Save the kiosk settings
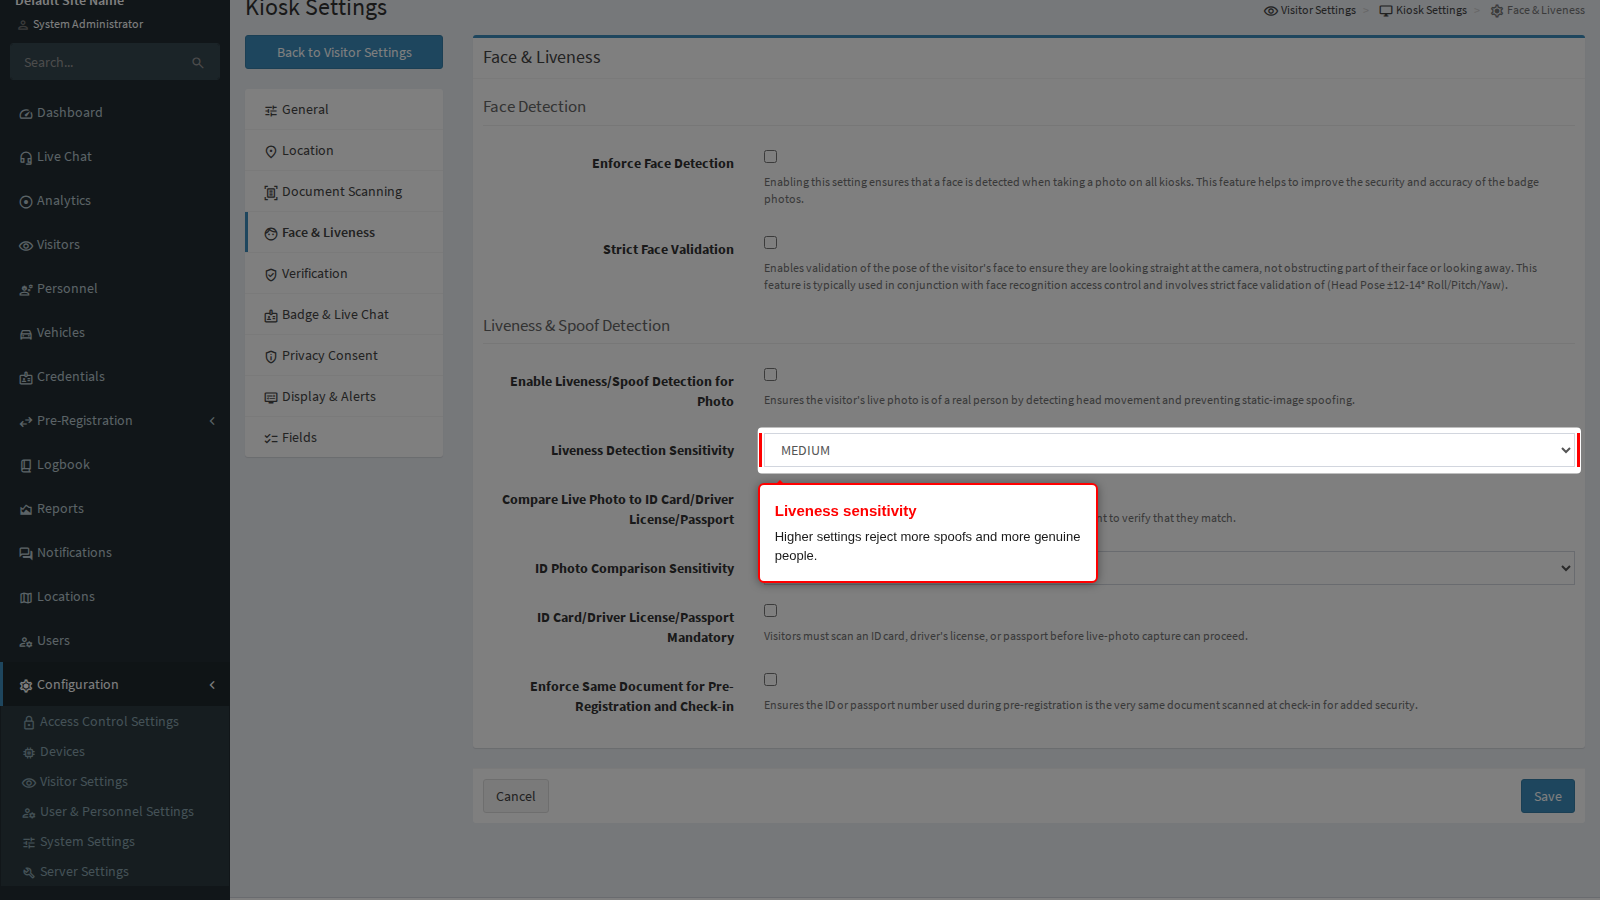This screenshot has width=1600, height=900. point(1548,796)
